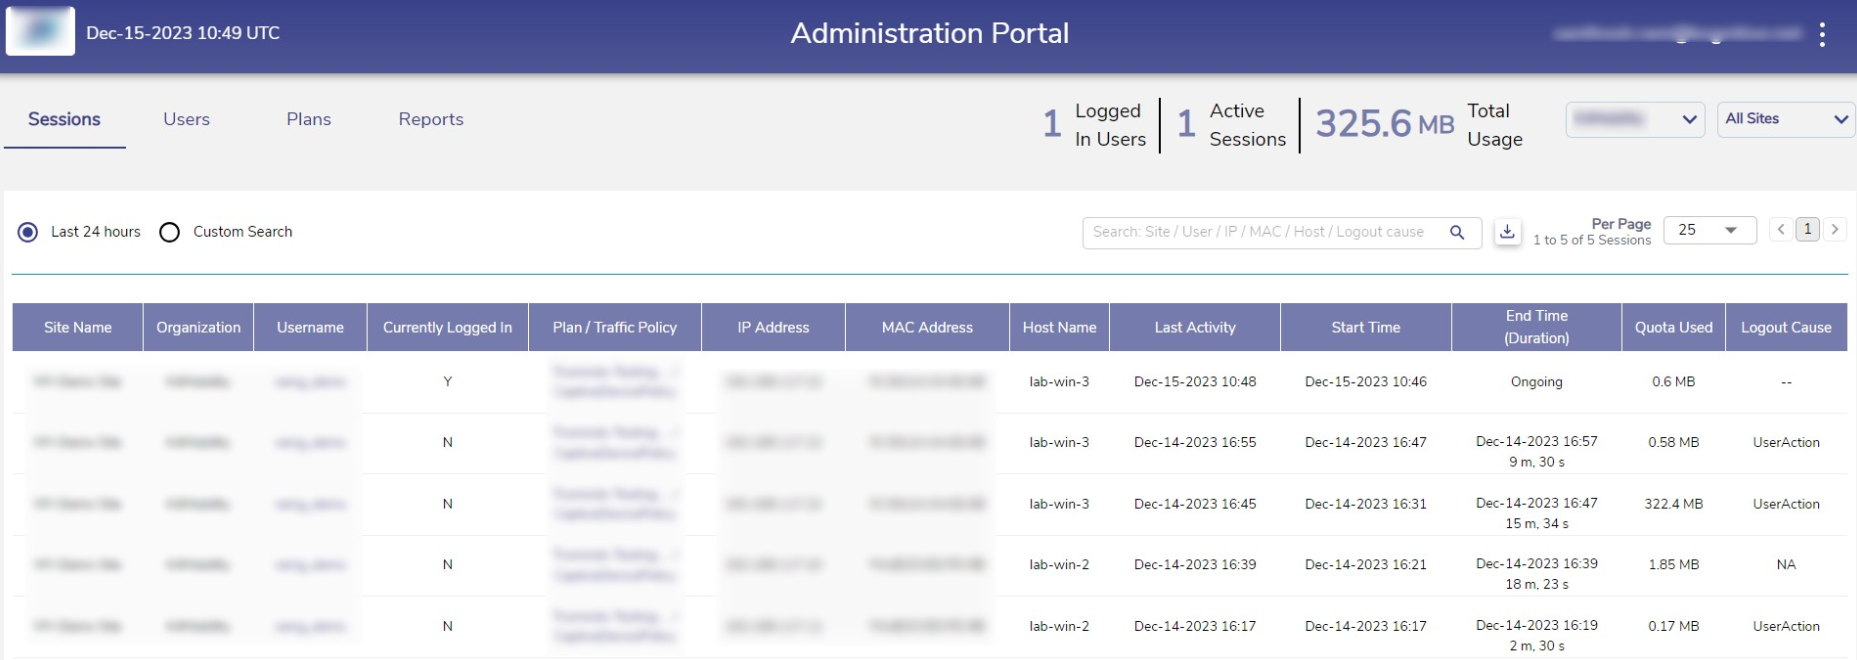Open the three-dot options menu
This screenshot has width=1857, height=660.
tap(1822, 35)
